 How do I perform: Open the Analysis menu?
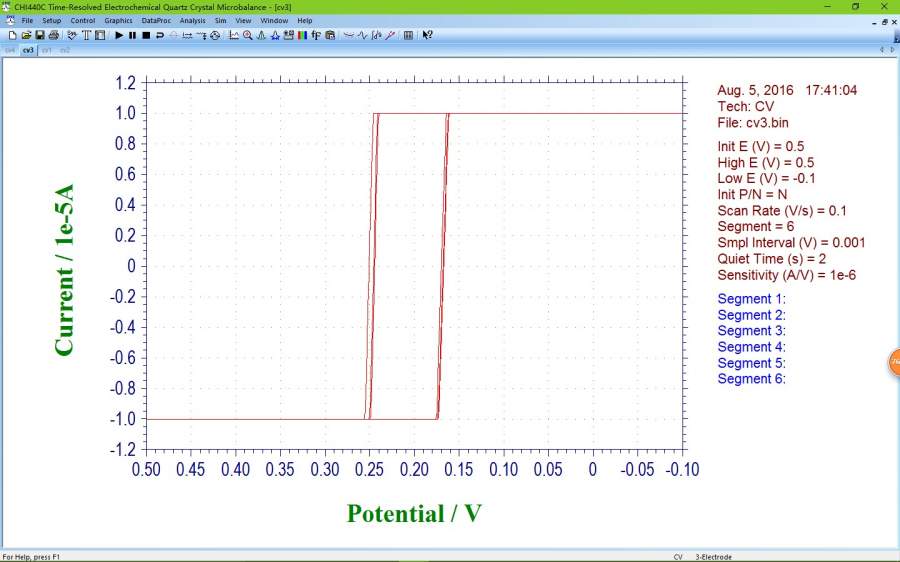point(192,21)
